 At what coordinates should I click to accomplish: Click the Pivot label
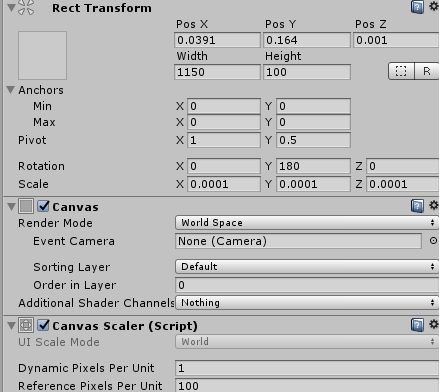(x=32, y=140)
